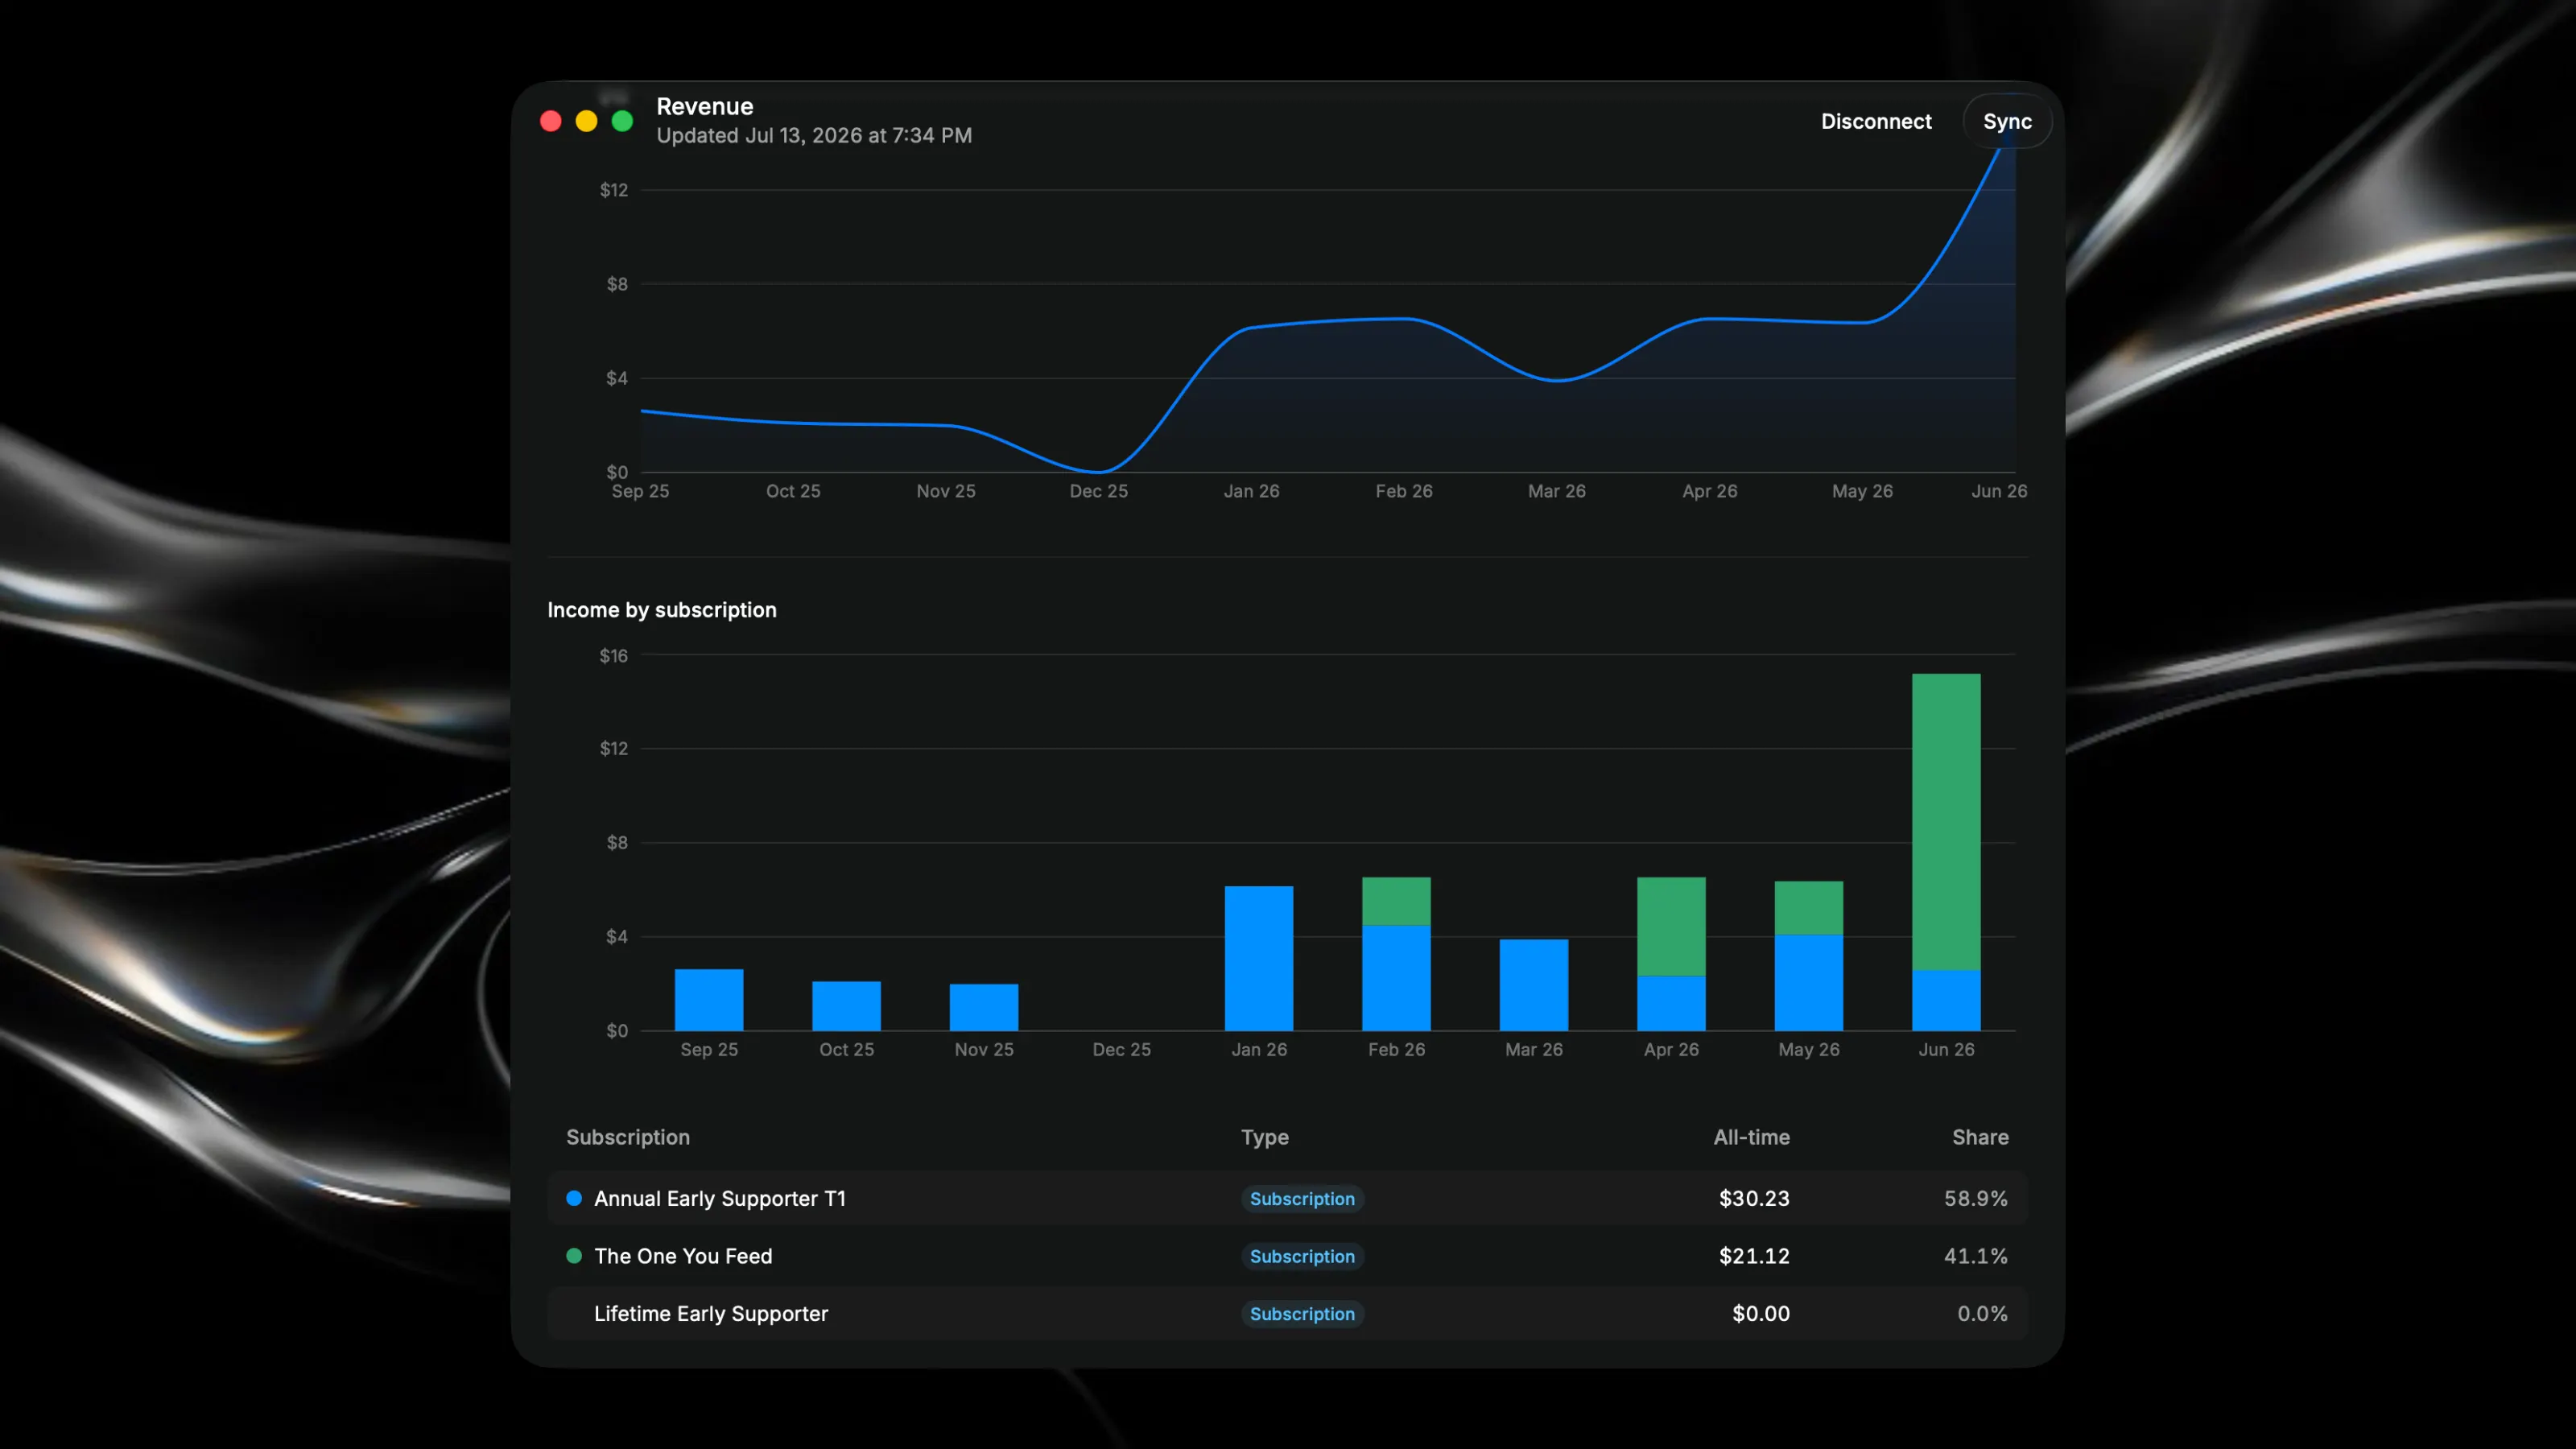The height and width of the screenshot is (1449, 2576).
Task: Click the blue Annual Early Supporter color dot
Action: pos(574,1198)
